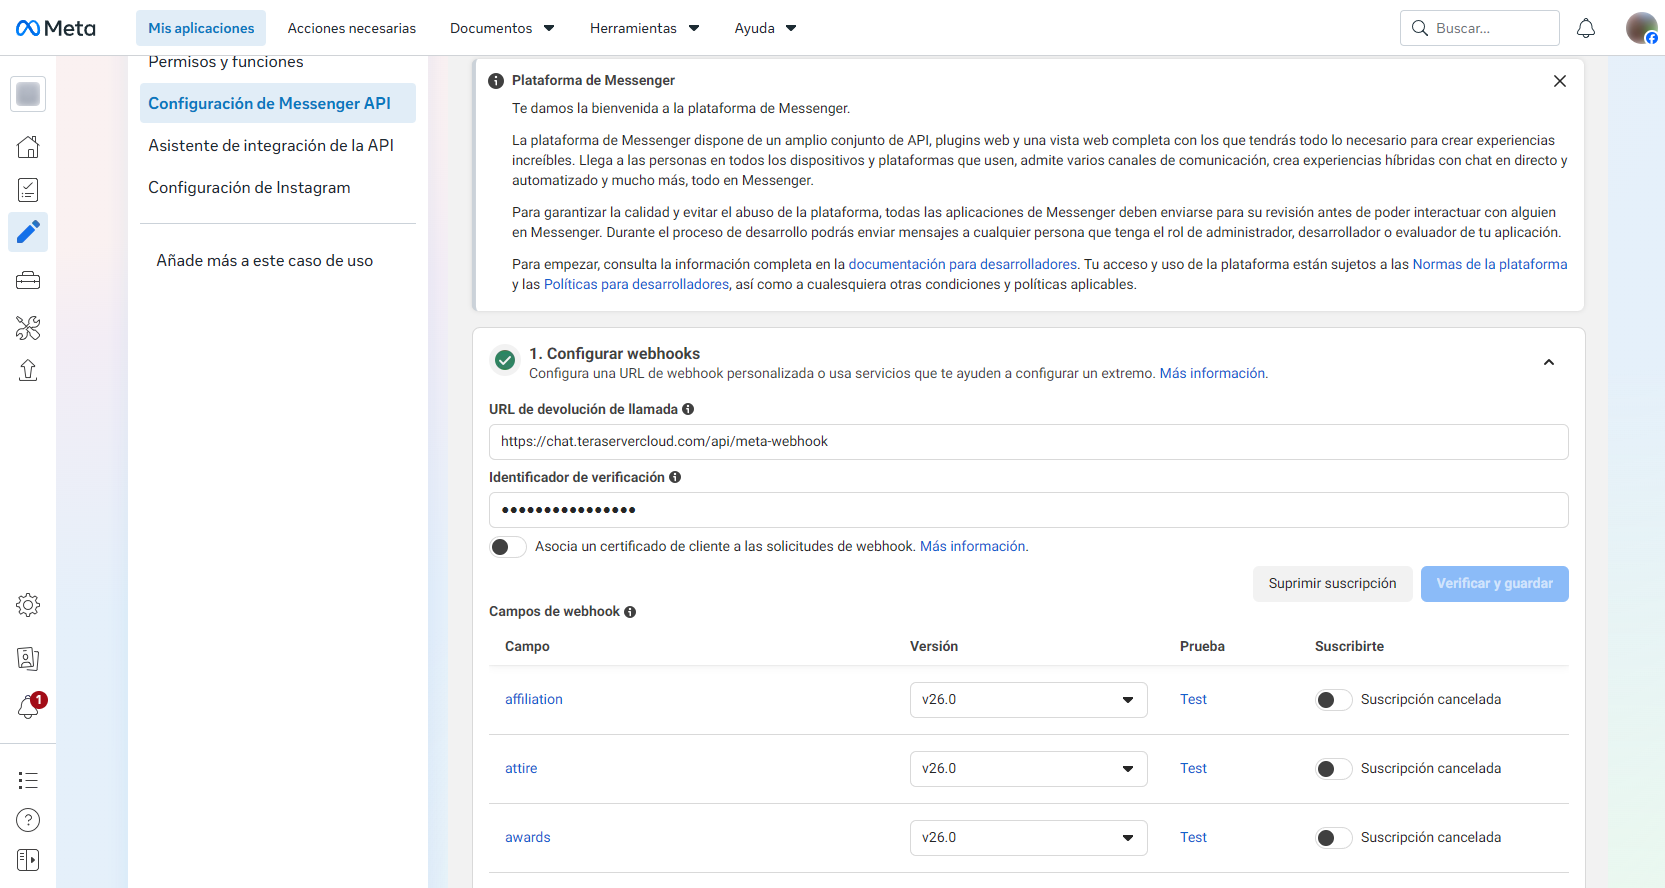Image resolution: width=1665 pixels, height=888 pixels.
Task: Open version dropdown for awards
Action: (x=1028, y=838)
